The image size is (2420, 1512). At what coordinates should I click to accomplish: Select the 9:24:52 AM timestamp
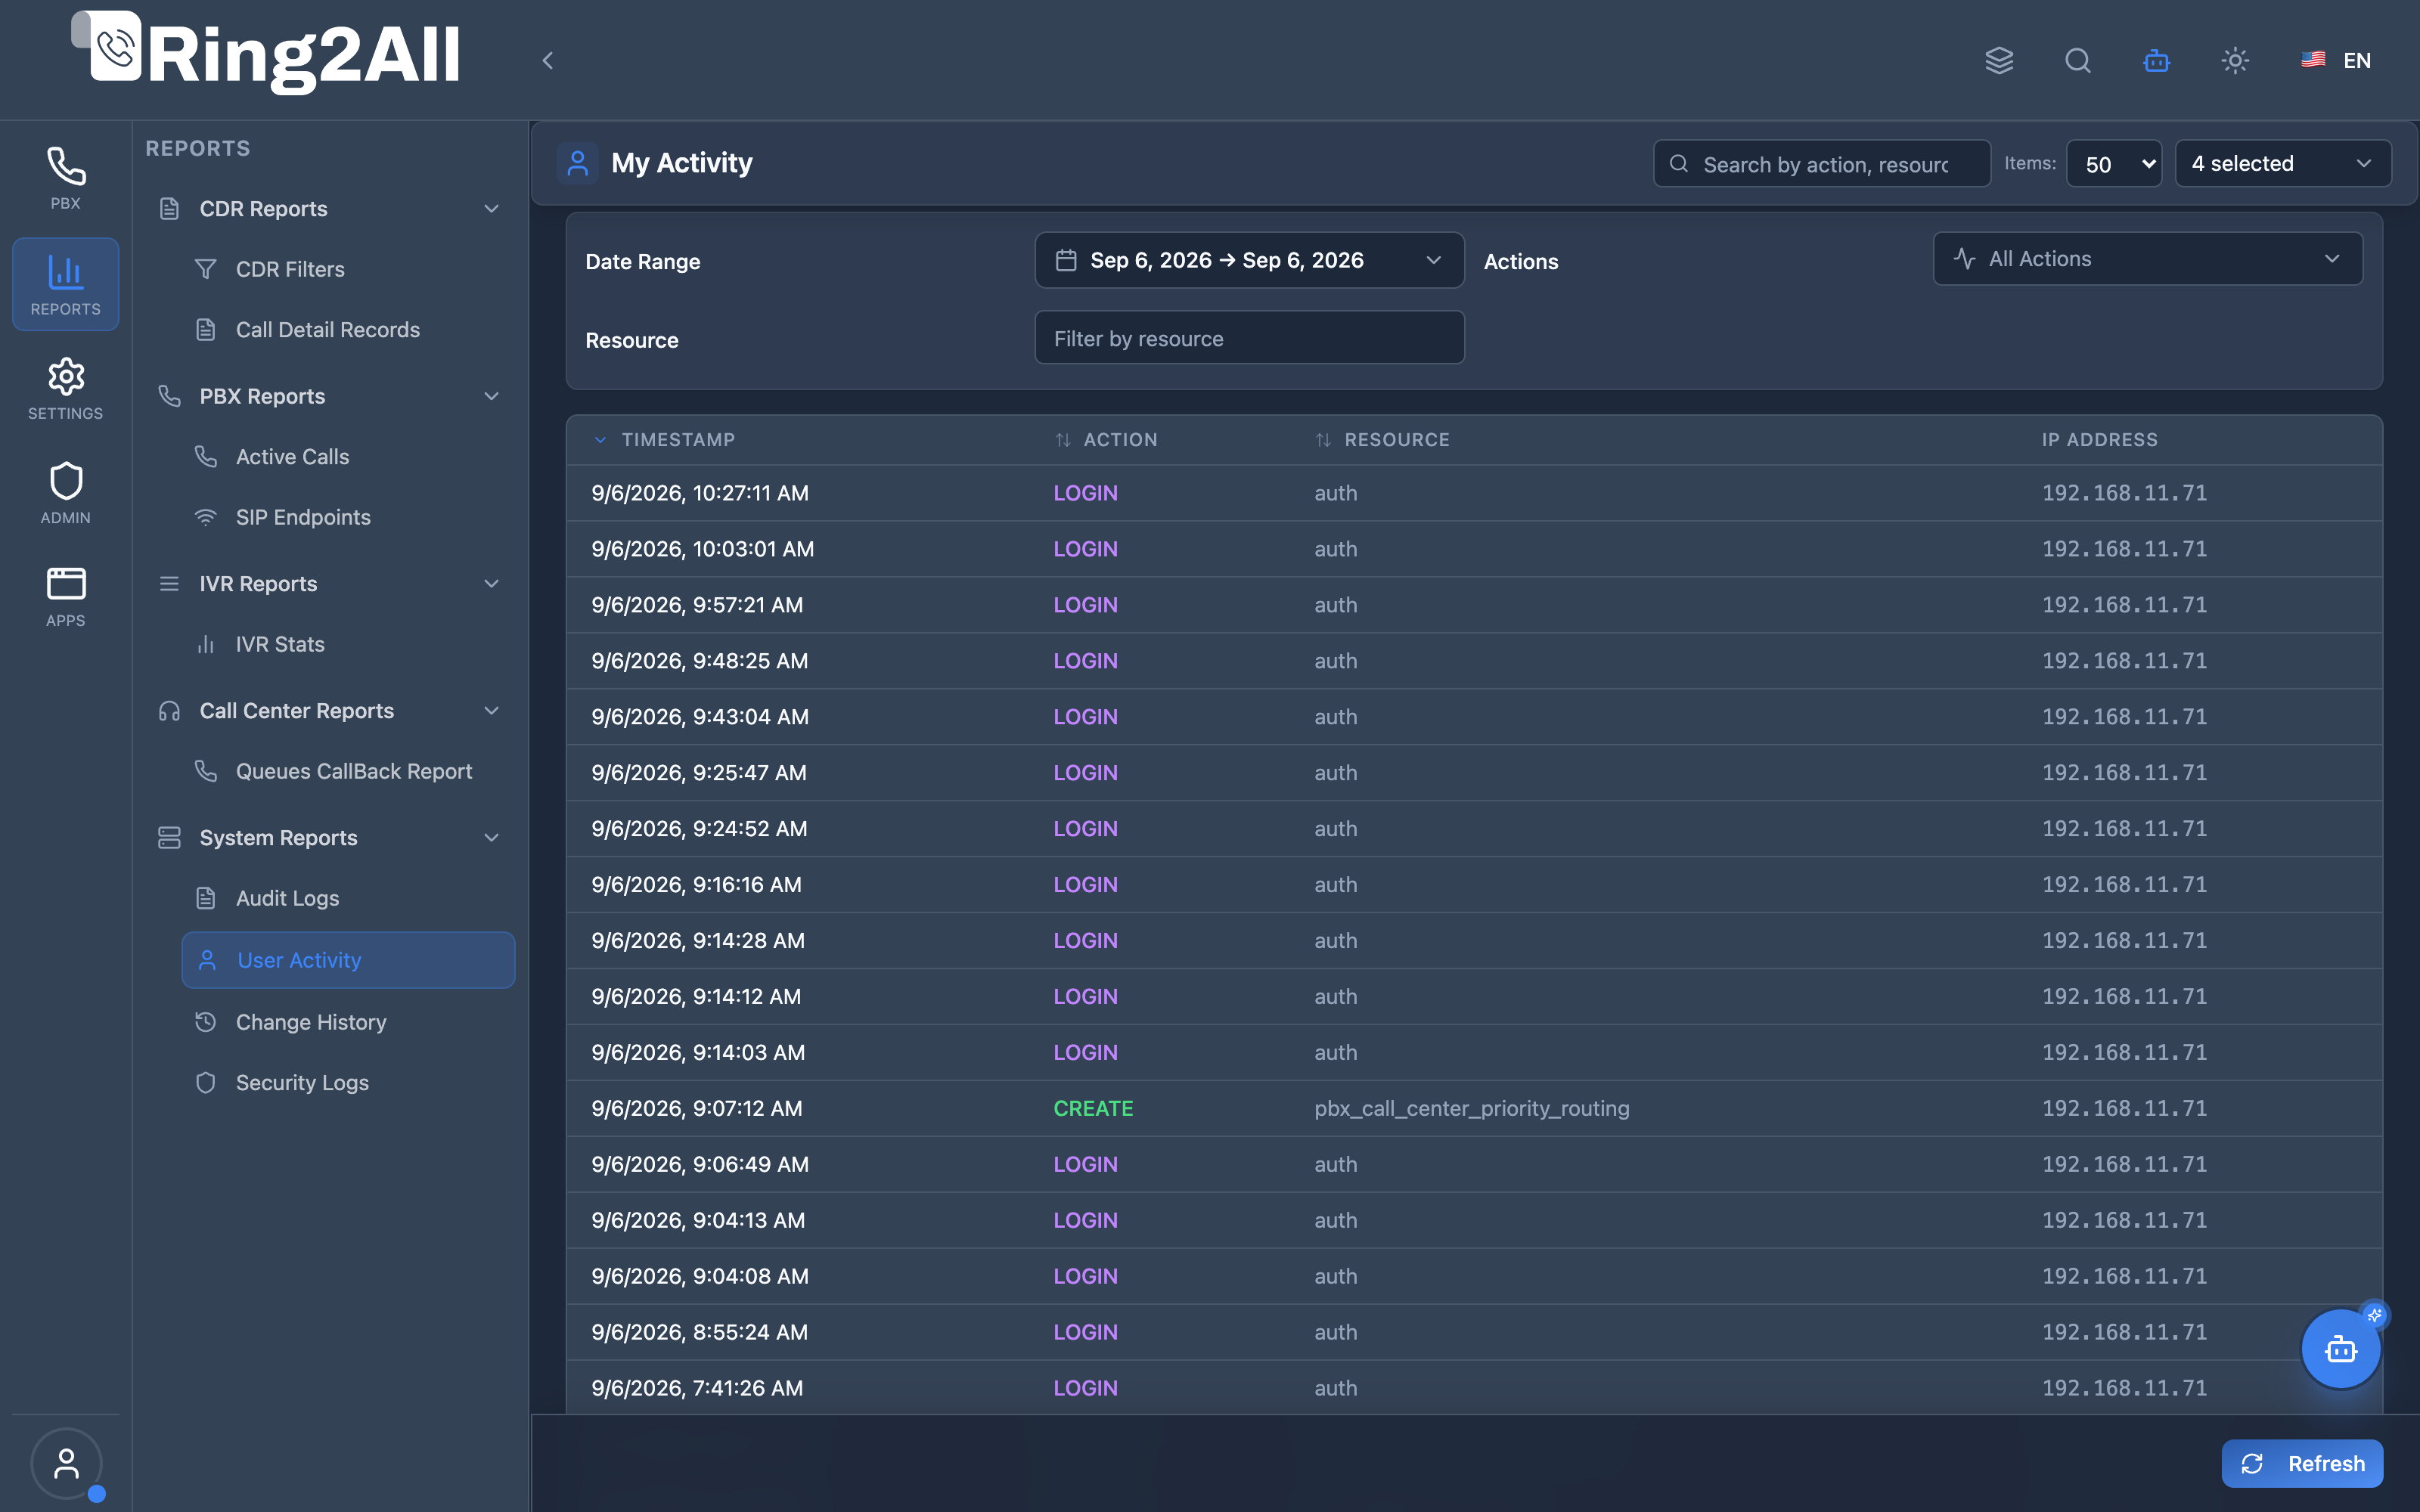(699, 829)
